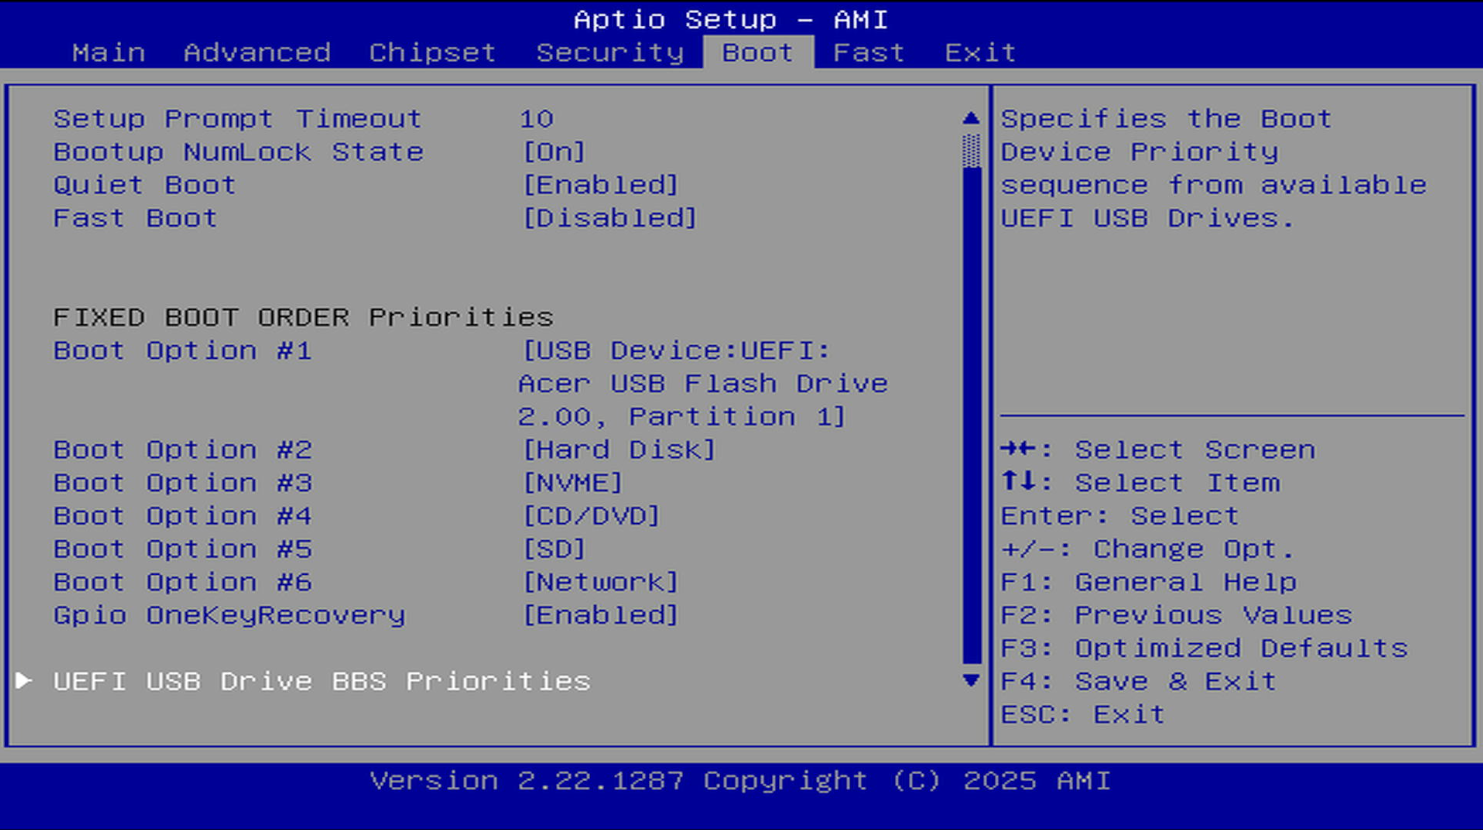Click the scrollbar track in settings list

click(x=971, y=415)
